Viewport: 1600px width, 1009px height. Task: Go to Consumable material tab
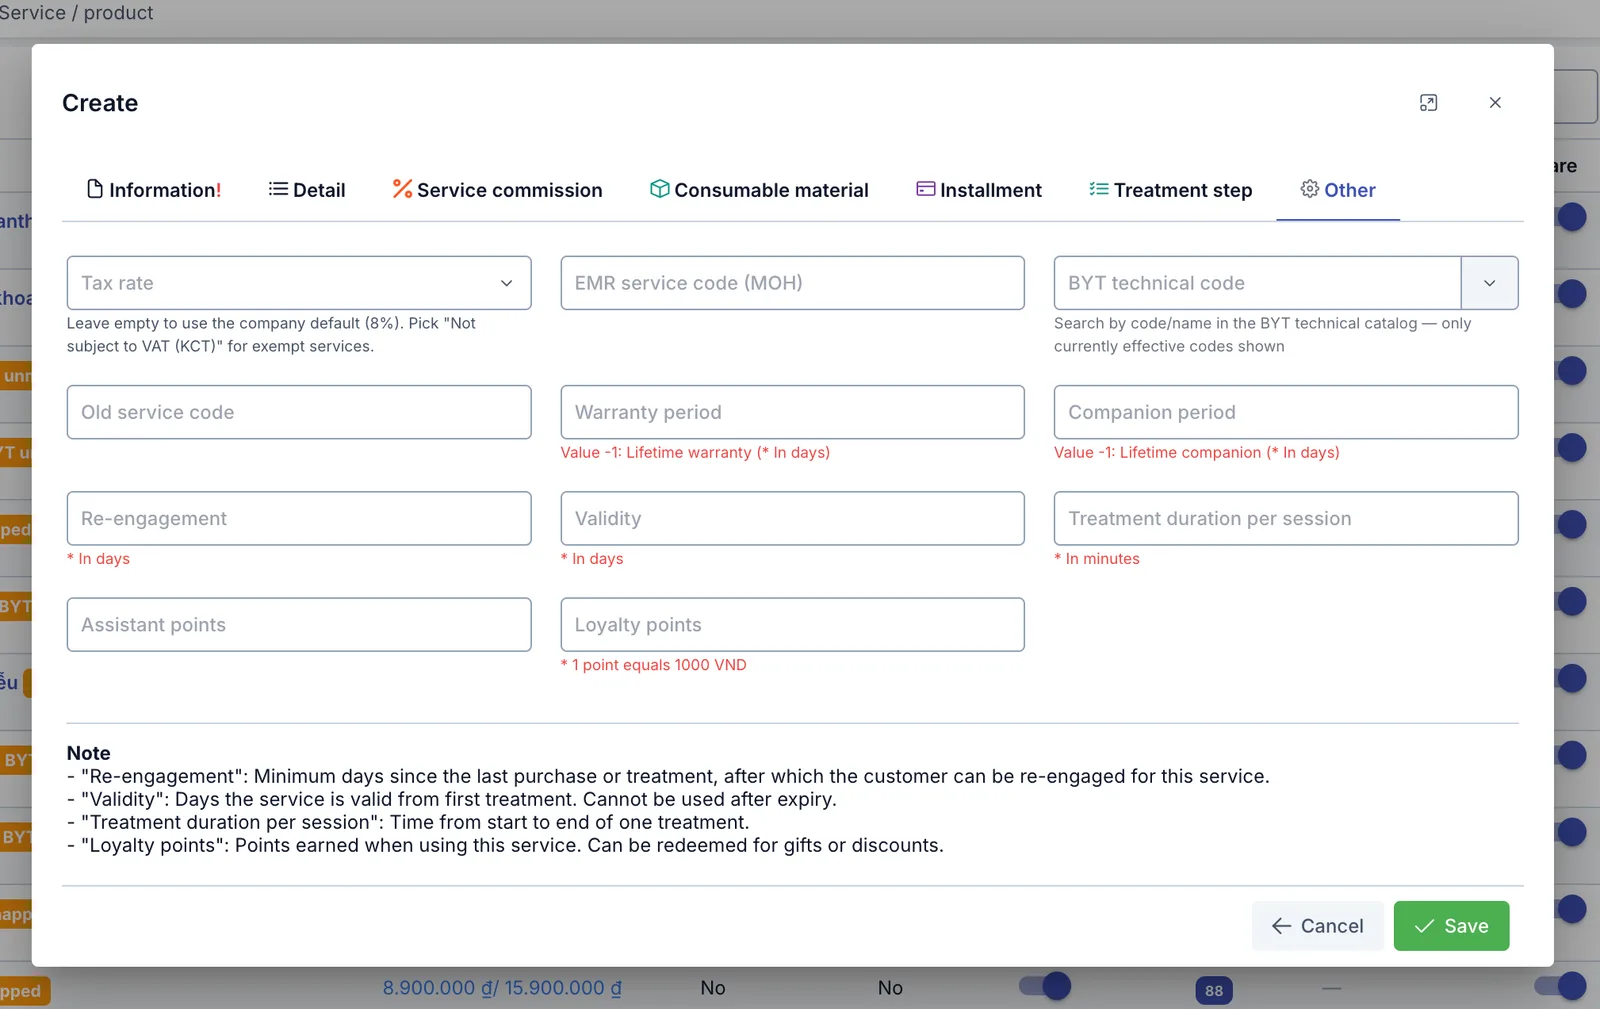[x=759, y=190]
